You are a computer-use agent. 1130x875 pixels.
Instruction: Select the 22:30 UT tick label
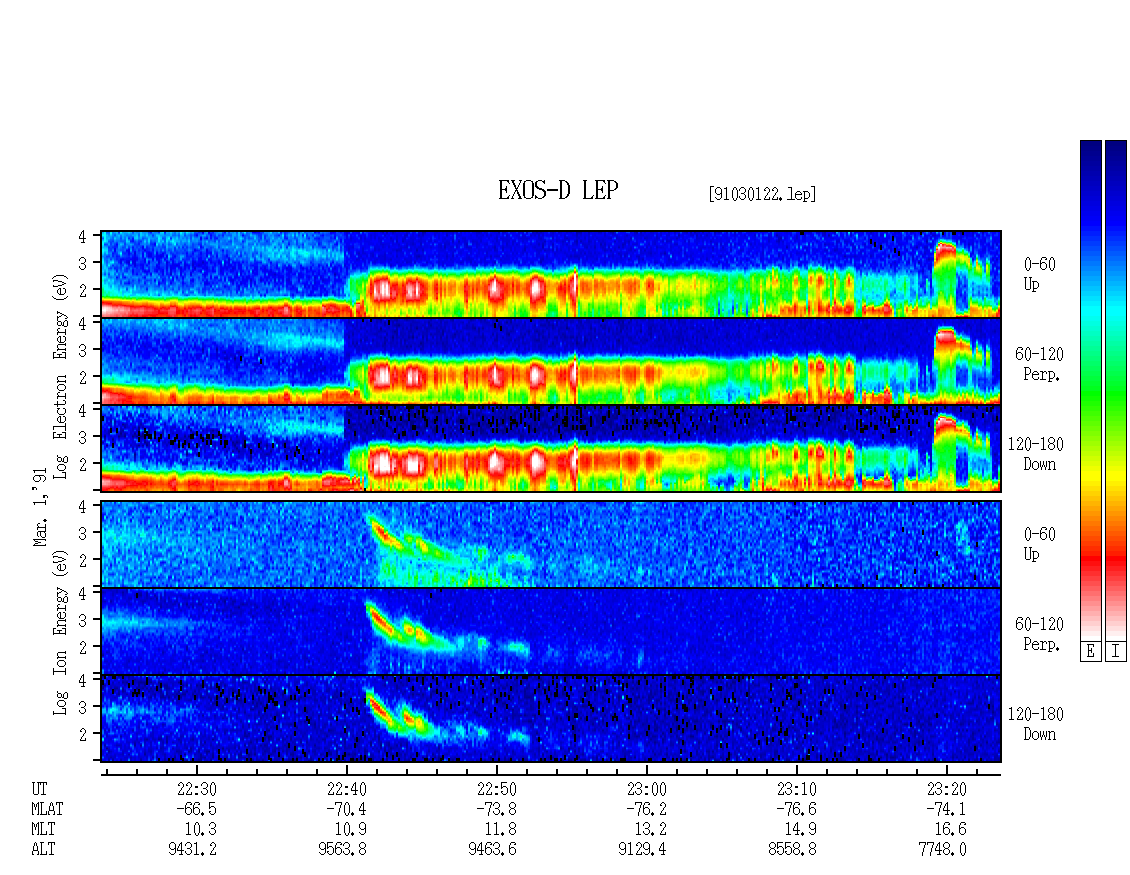196,789
